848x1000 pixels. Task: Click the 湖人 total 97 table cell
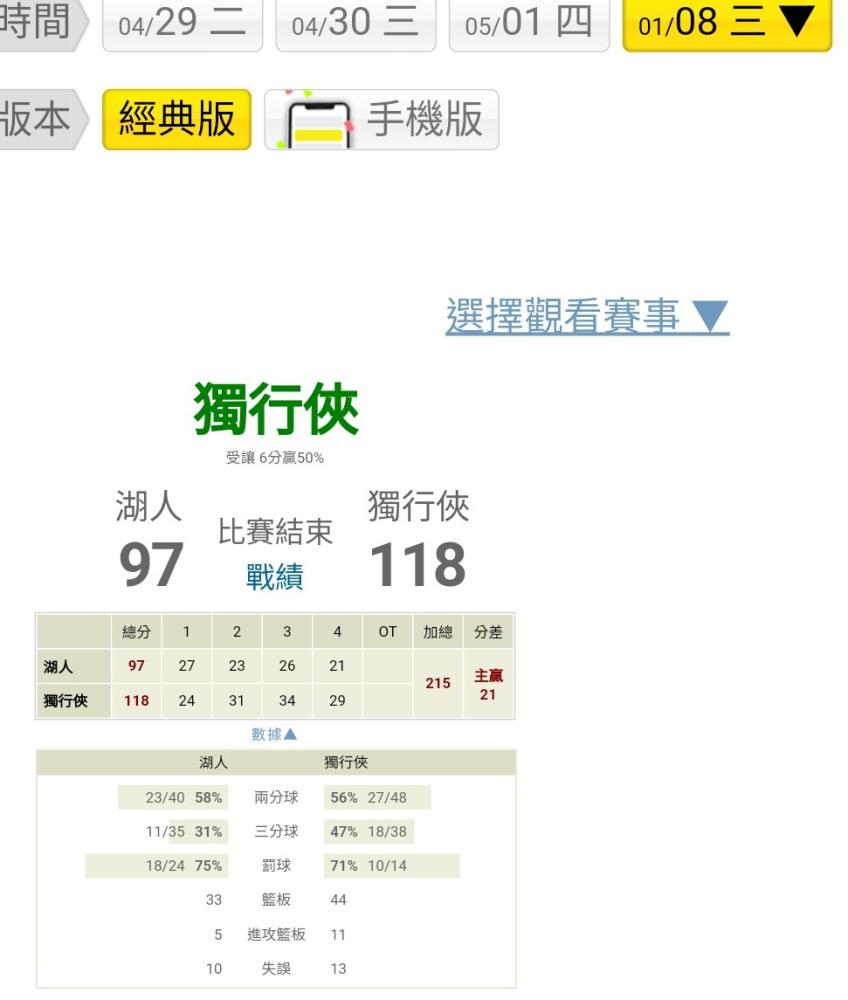[x=136, y=666]
